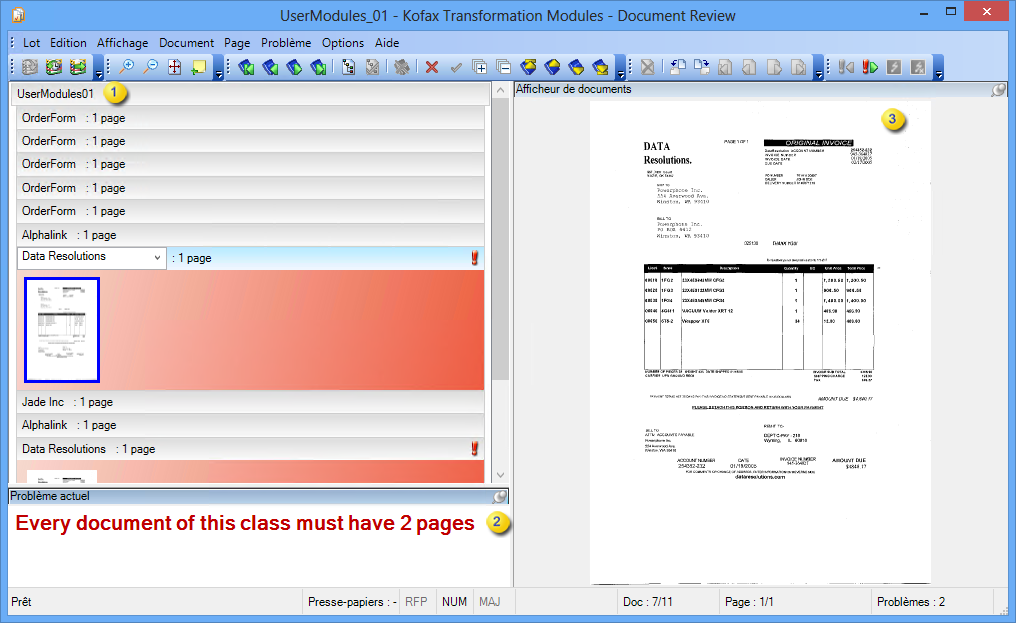
Task: Select the Zoom out tool
Action: click(151, 67)
